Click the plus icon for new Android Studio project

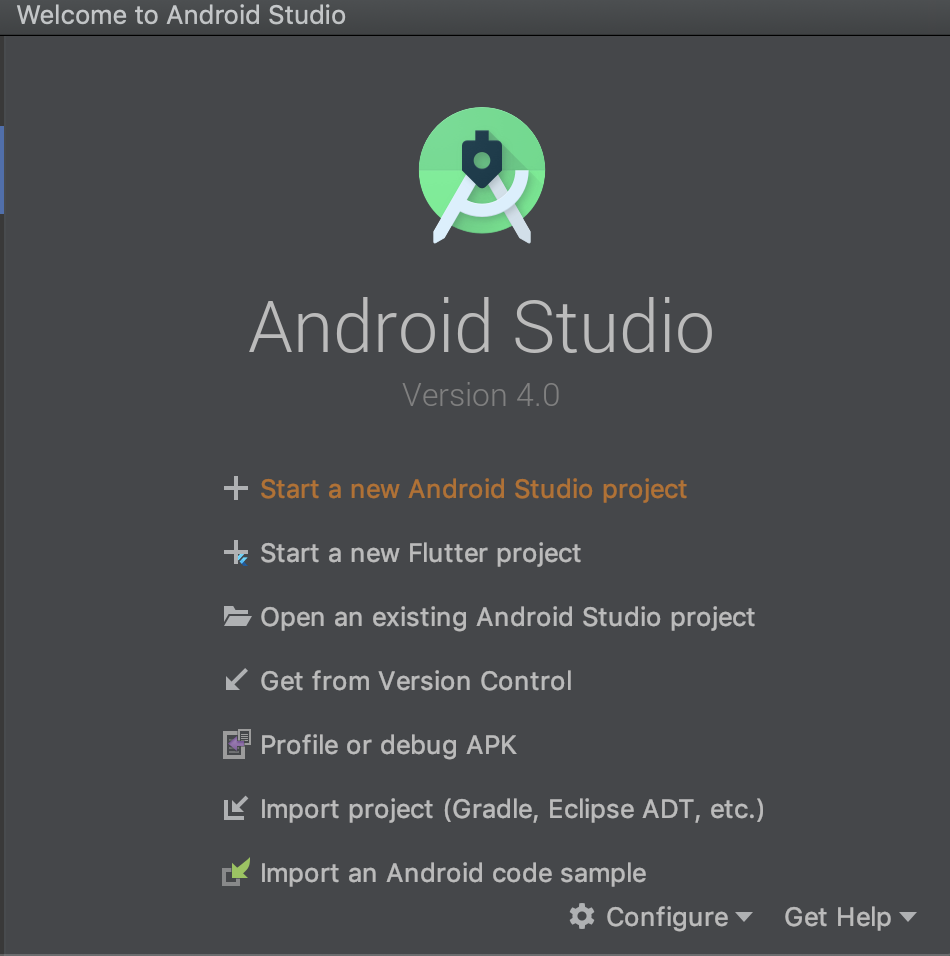pyautogui.click(x=235, y=489)
